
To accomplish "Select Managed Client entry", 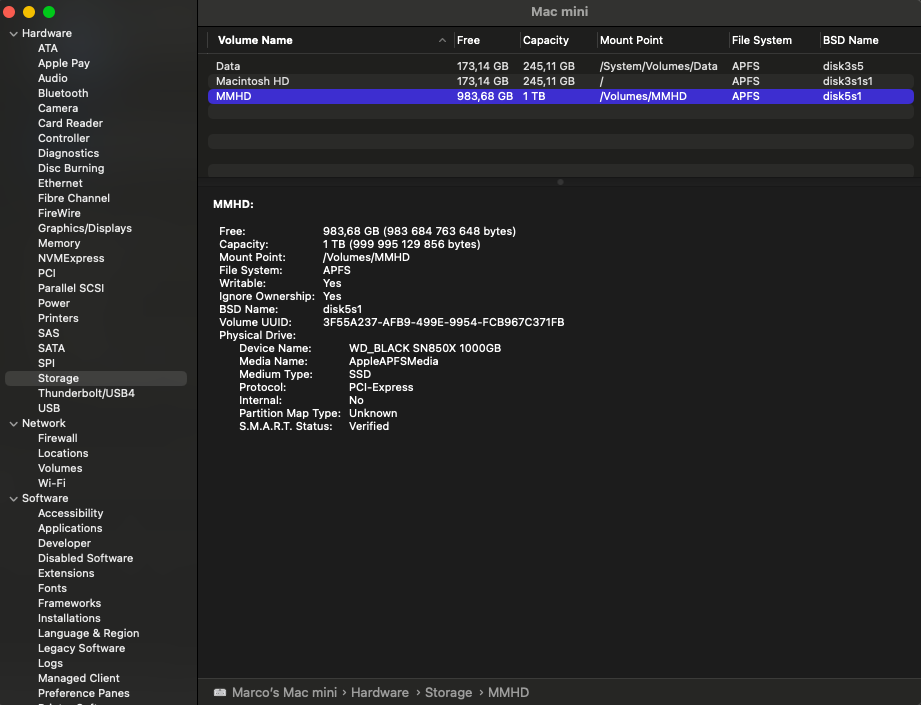I will (x=79, y=678).
